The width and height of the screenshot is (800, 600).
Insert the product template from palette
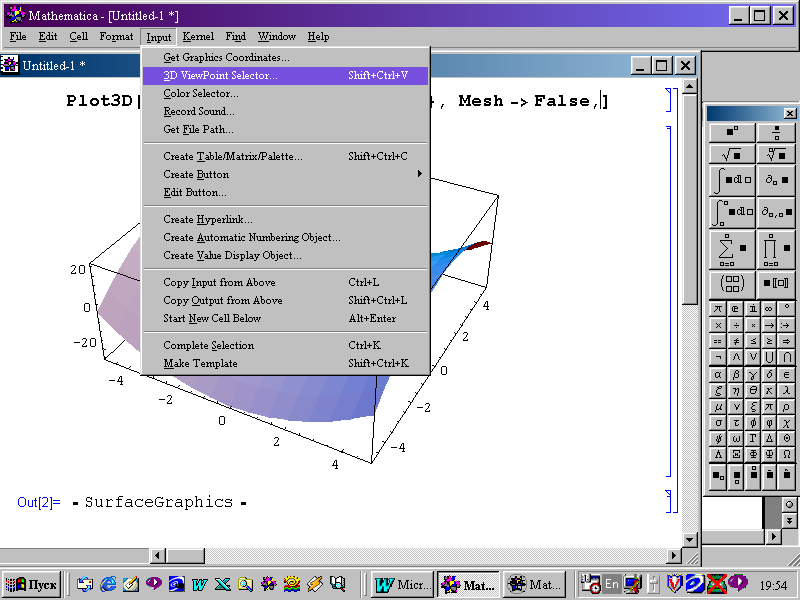click(776, 249)
